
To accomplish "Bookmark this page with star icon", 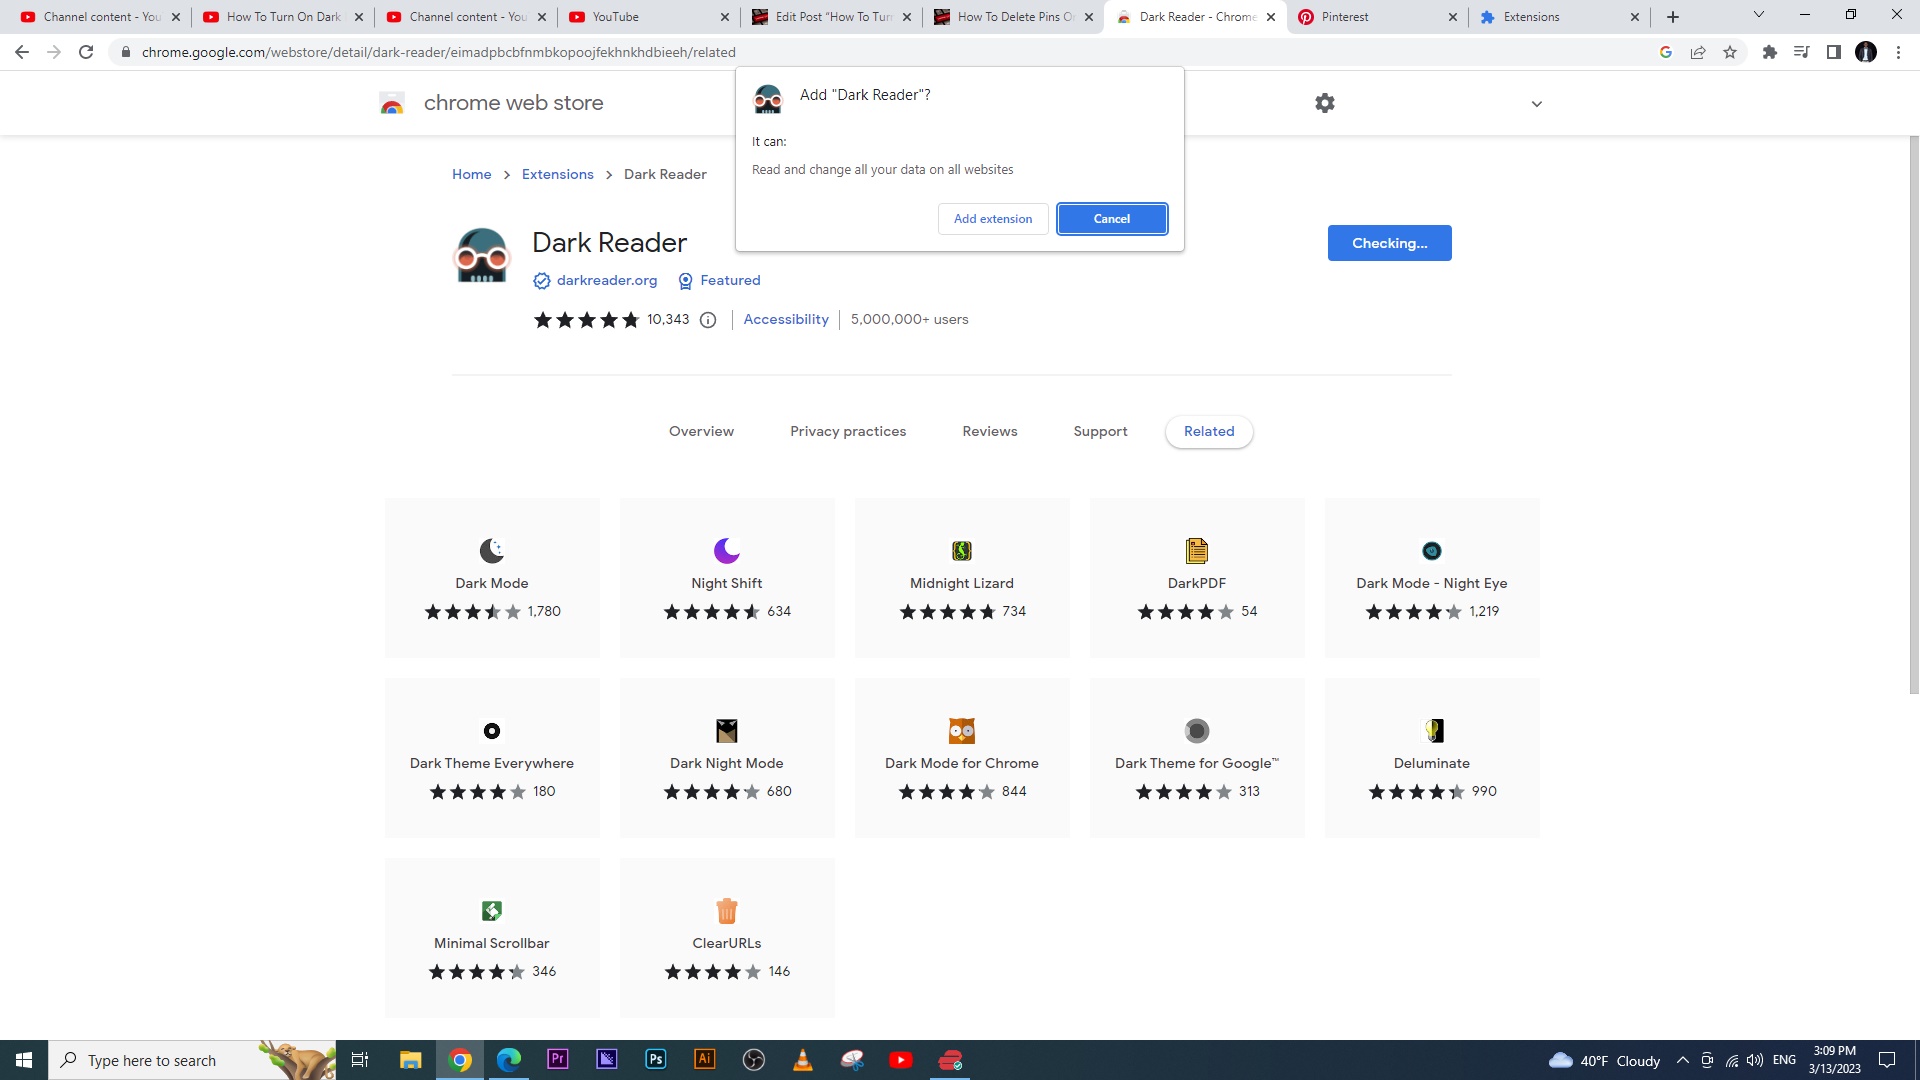I will pyautogui.click(x=1730, y=52).
